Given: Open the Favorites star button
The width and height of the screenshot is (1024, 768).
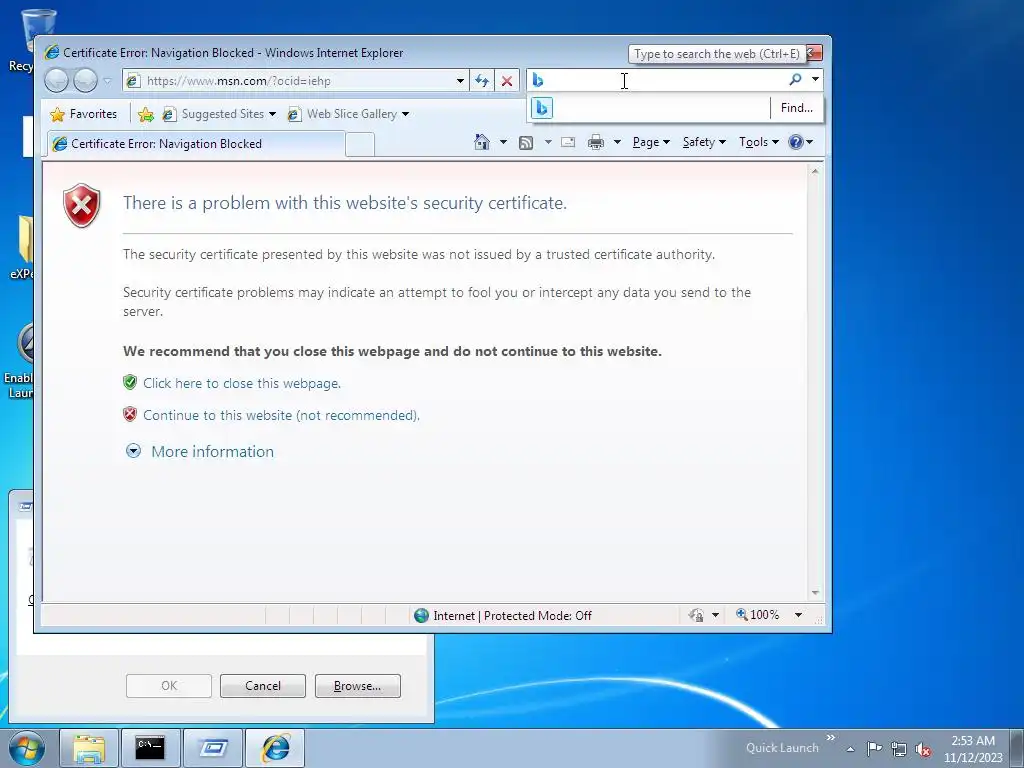Looking at the screenshot, I should point(83,114).
